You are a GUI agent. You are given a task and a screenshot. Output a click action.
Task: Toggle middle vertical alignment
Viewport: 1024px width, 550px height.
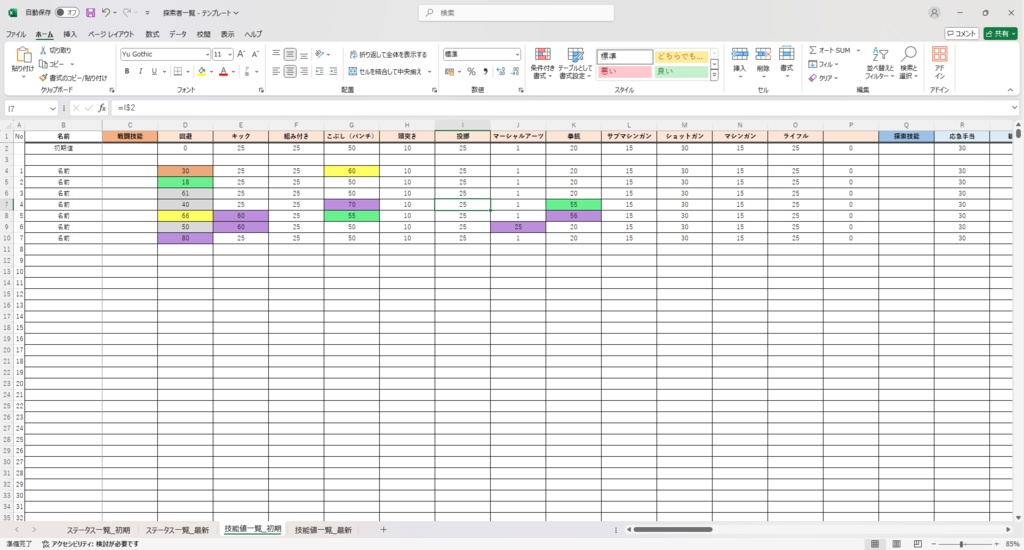(x=290, y=54)
